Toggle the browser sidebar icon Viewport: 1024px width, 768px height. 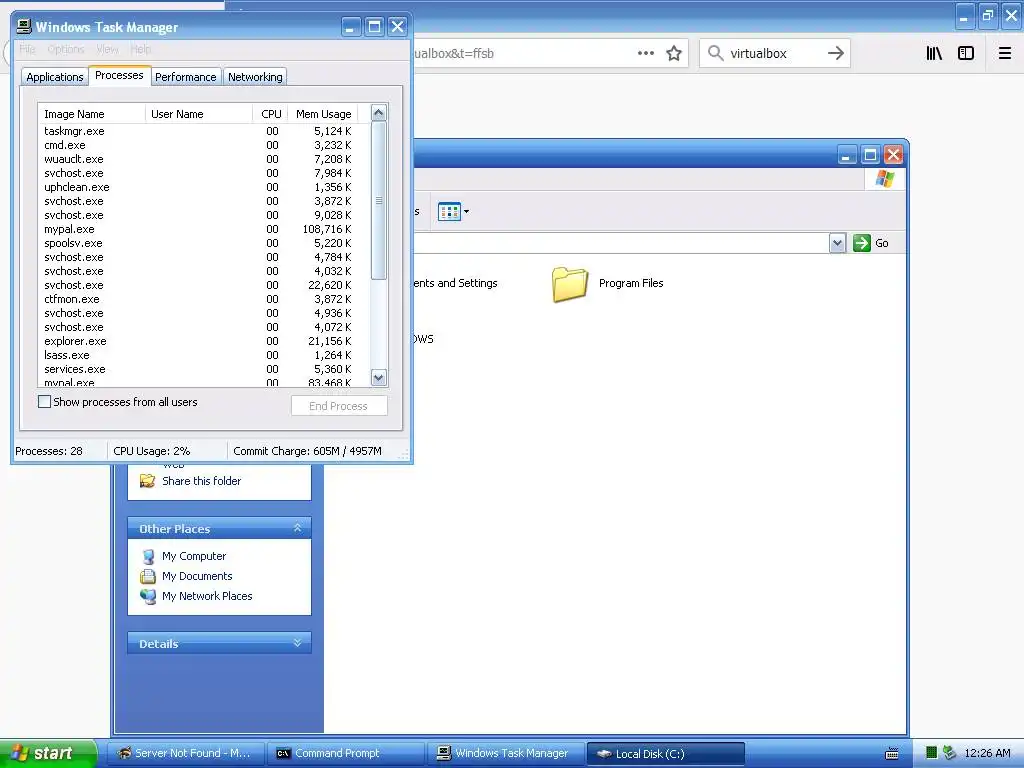click(966, 53)
